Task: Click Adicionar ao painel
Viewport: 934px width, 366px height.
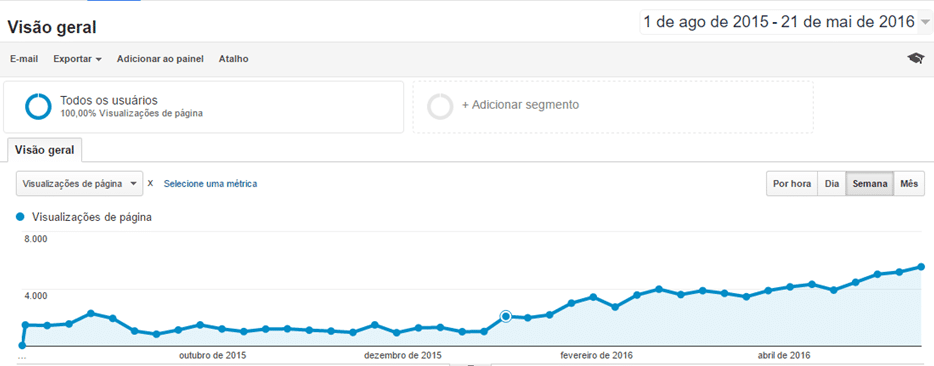Action: coord(160,59)
